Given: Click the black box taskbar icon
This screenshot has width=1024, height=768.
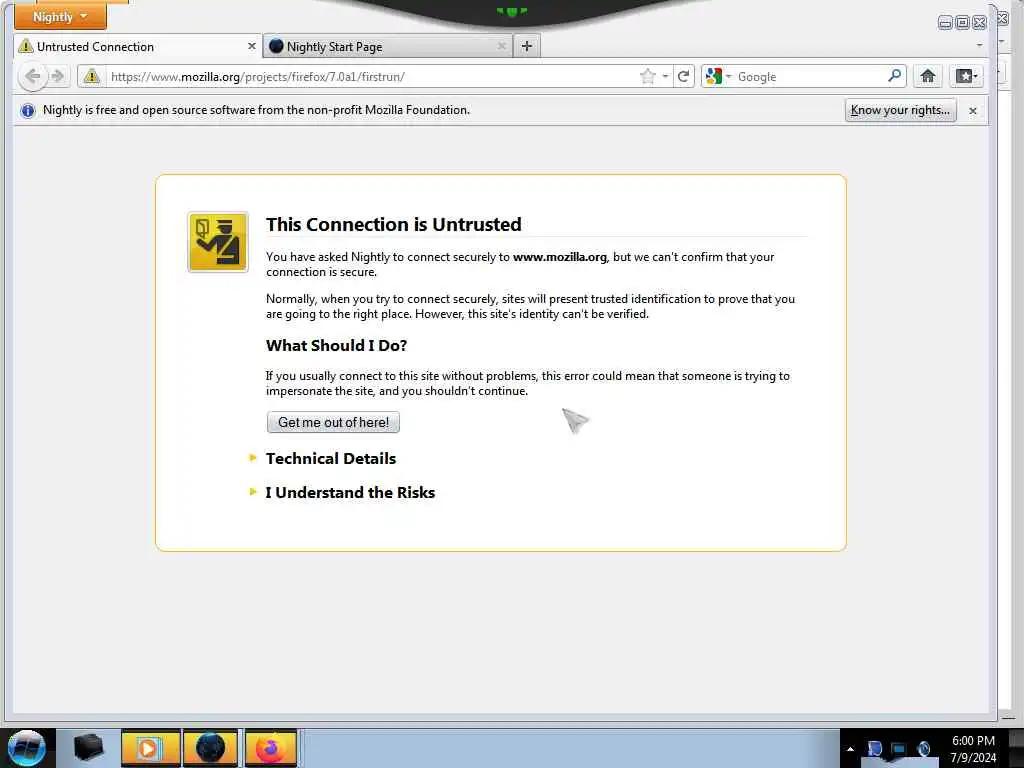Looking at the screenshot, I should [x=88, y=748].
